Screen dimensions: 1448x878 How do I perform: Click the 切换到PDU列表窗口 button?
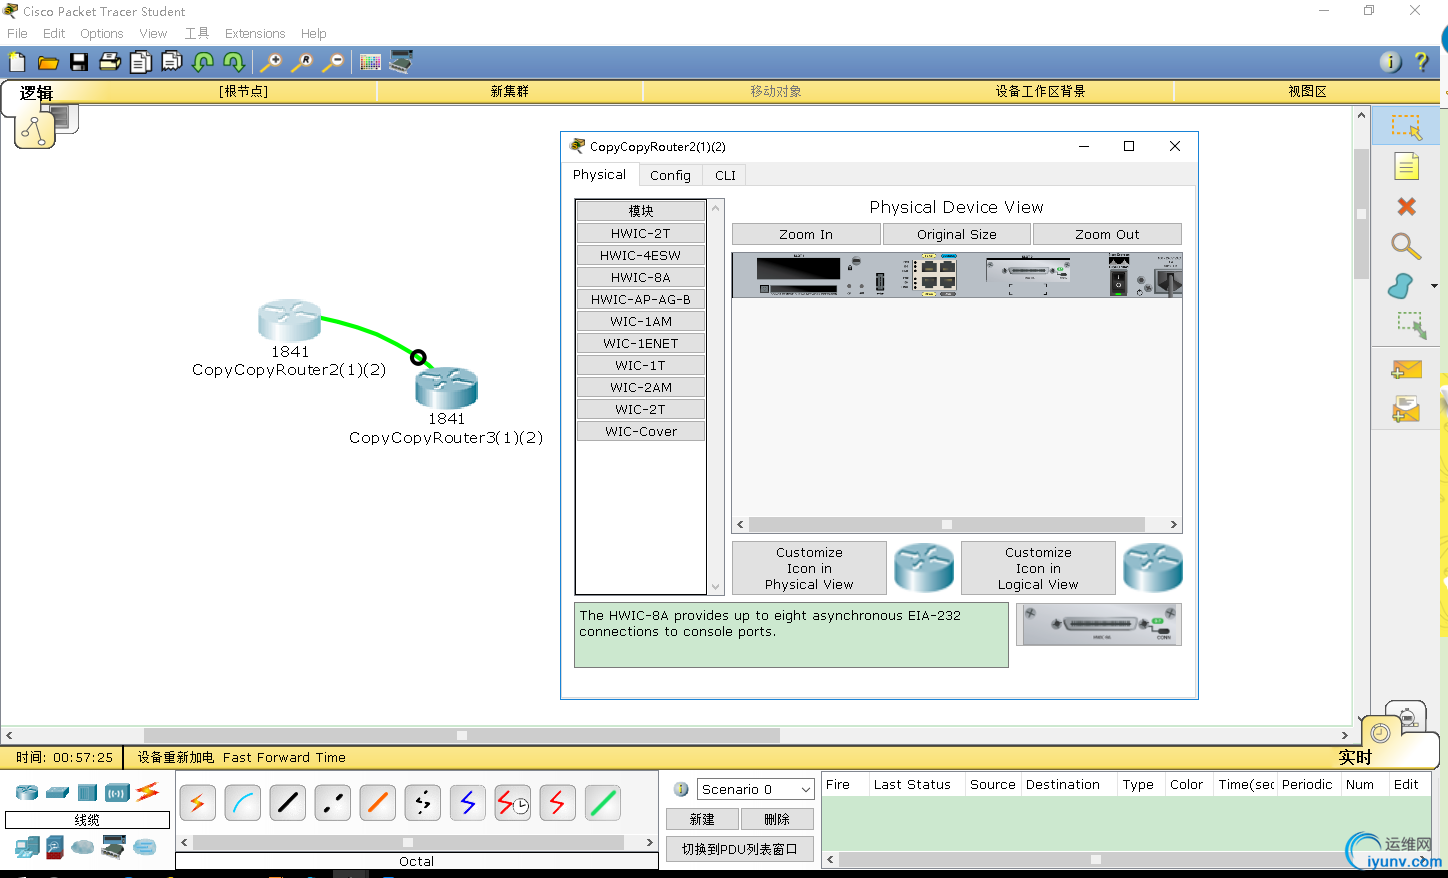(x=740, y=849)
